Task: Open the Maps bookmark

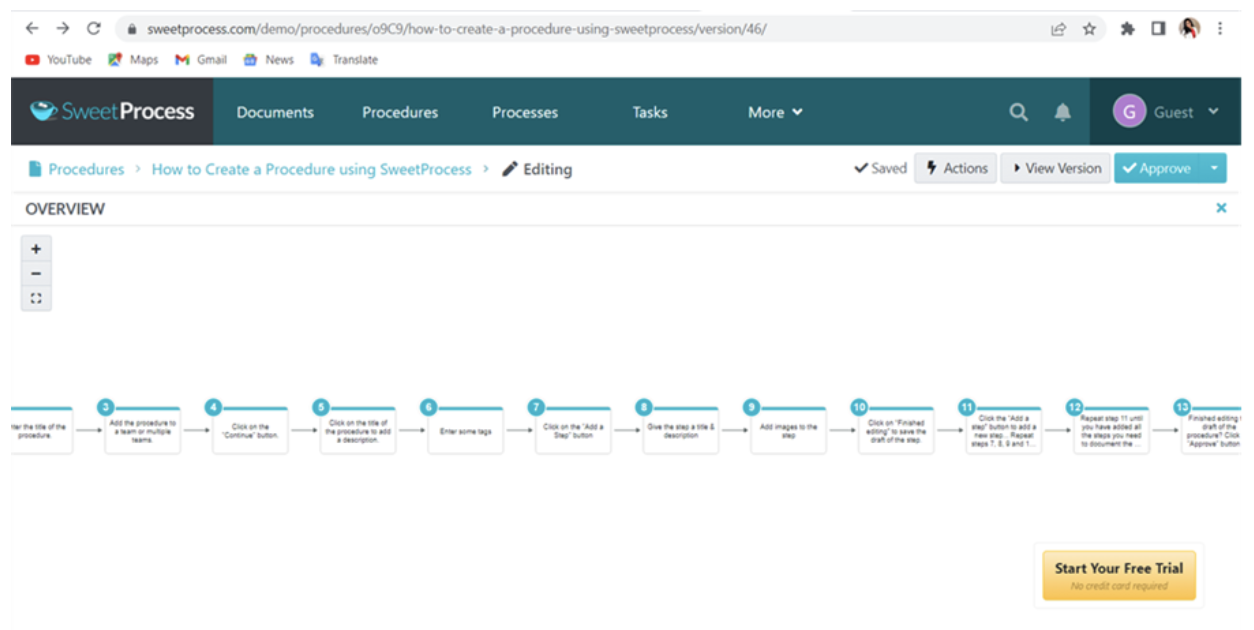Action: click(133, 60)
